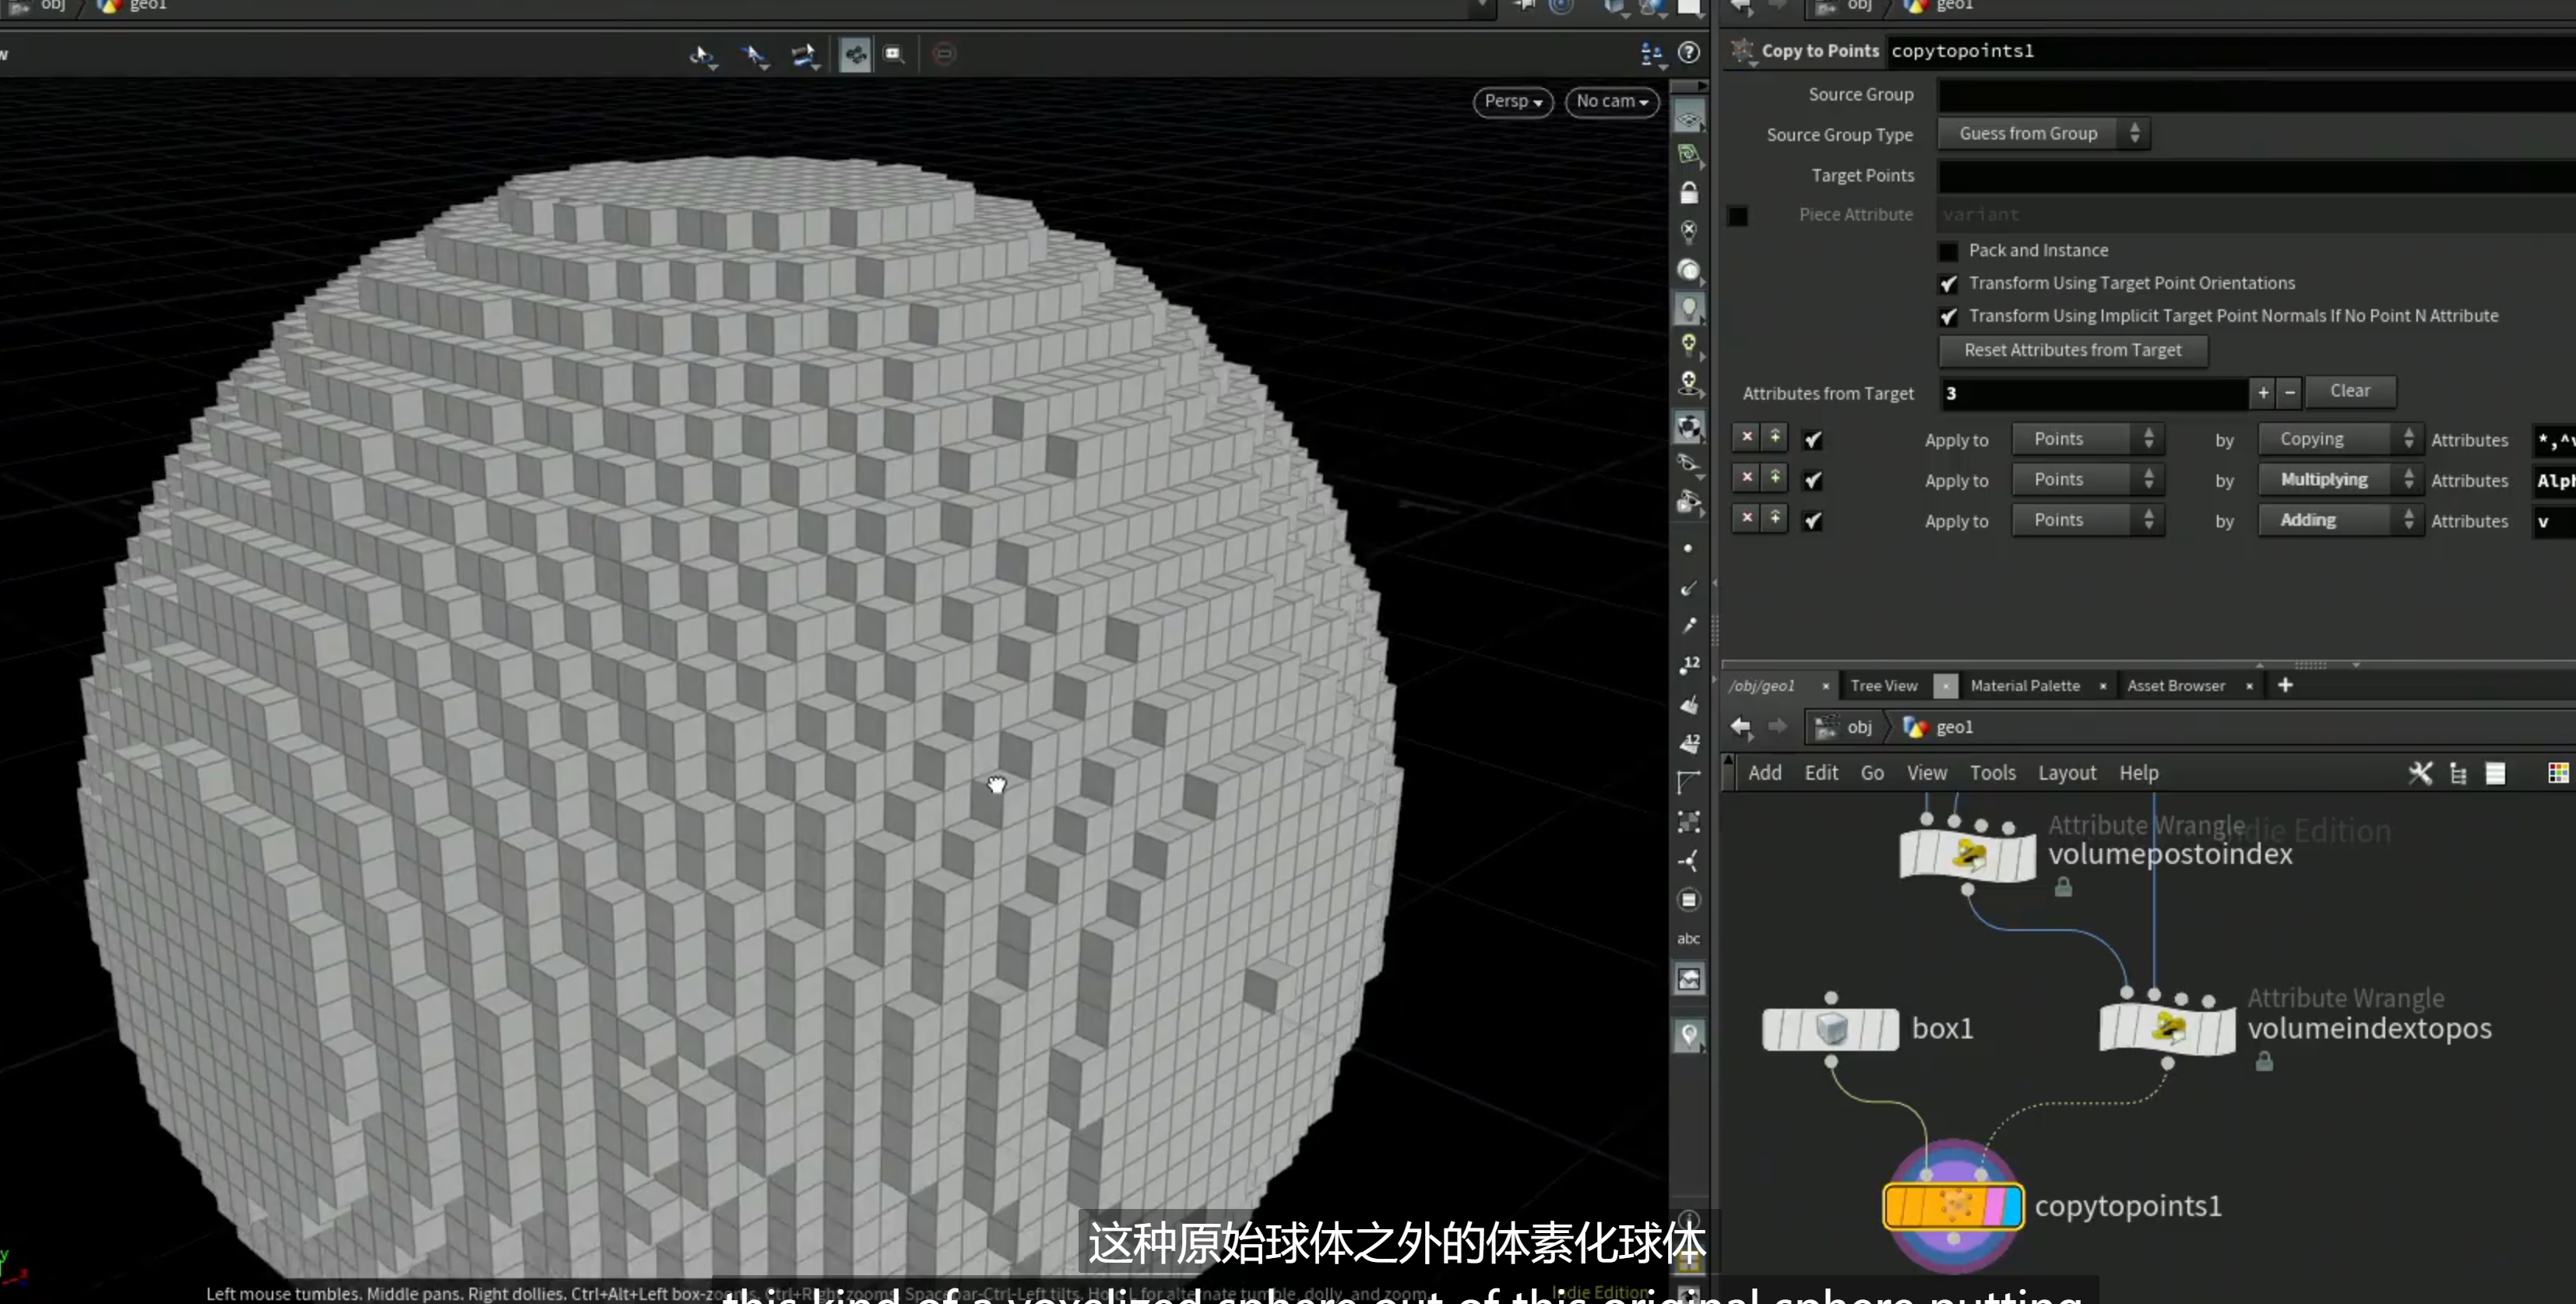The image size is (2576, 1304).
Task: Activate the select tool in viewport toolbar
Action: 702,55
